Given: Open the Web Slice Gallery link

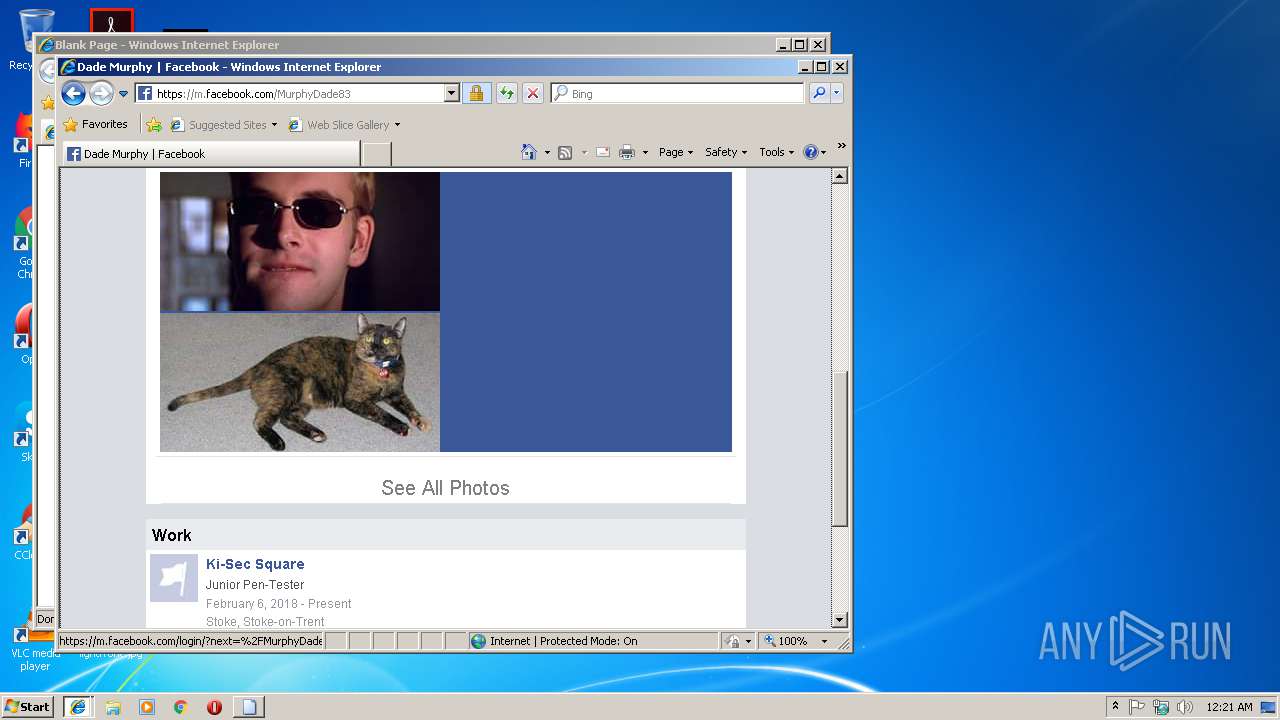Looking at the screenshot, I should point(339,125).
